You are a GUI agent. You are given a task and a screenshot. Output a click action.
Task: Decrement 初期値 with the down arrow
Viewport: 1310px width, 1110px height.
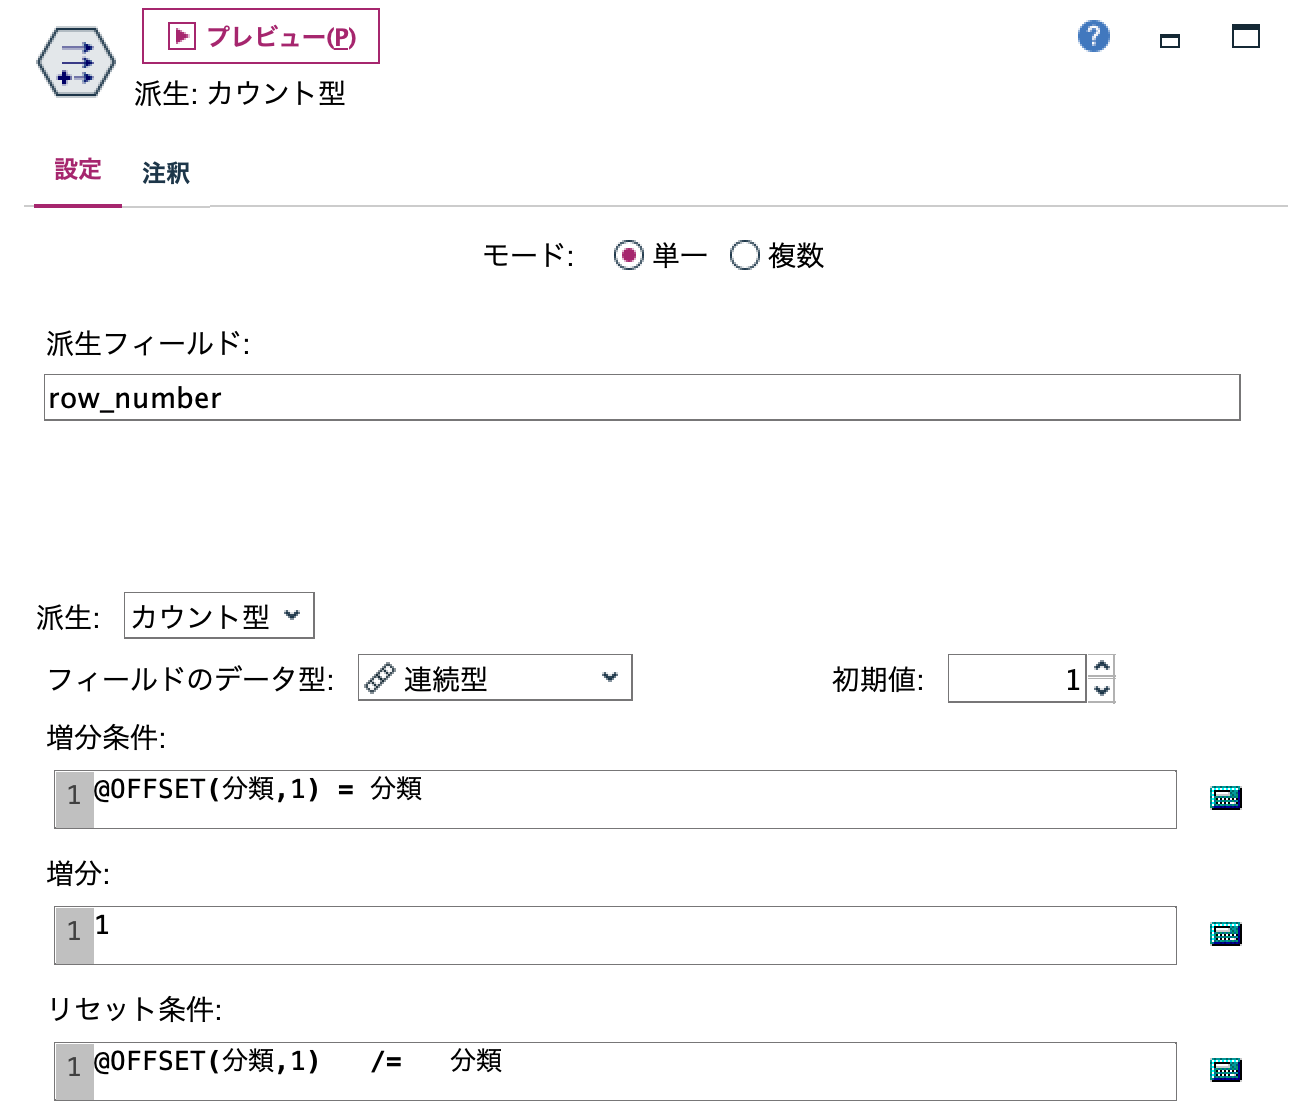pos(1101,690)
